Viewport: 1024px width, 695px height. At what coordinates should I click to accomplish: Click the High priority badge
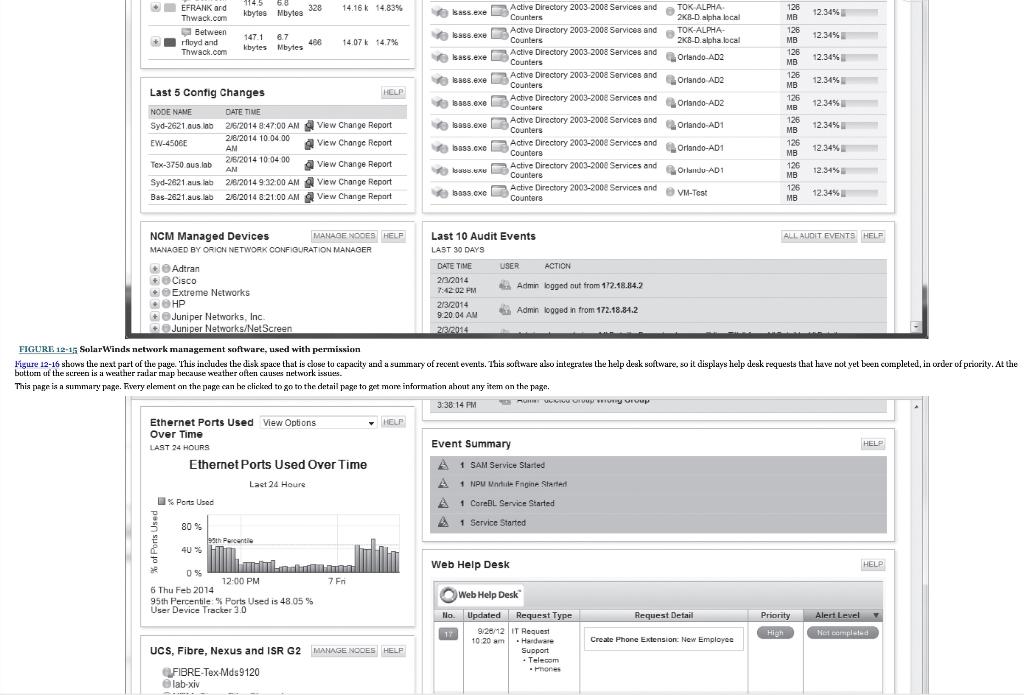pos(775,633)
